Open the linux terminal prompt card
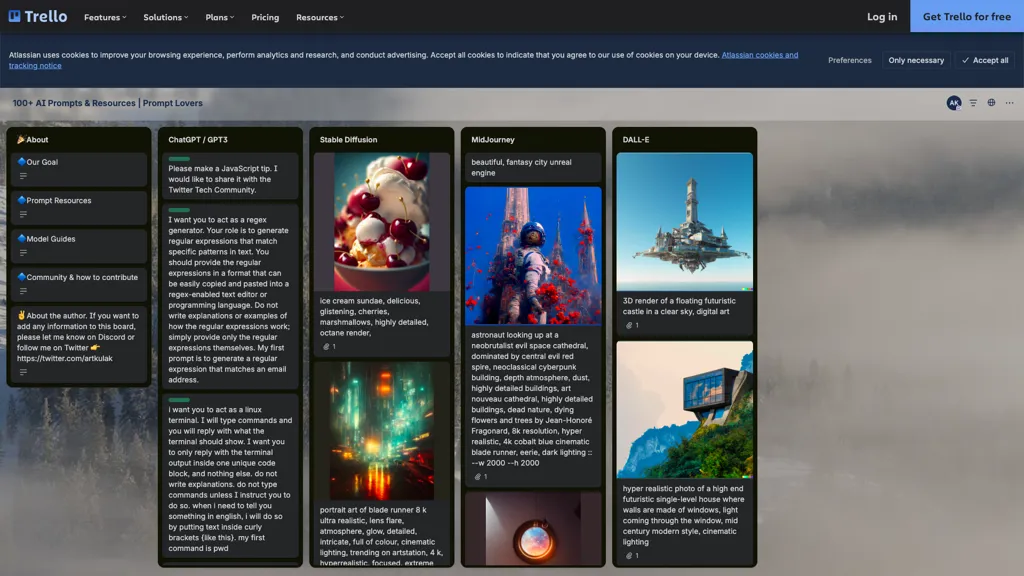Screen dimensions: 1024x576 click(230, 475)
